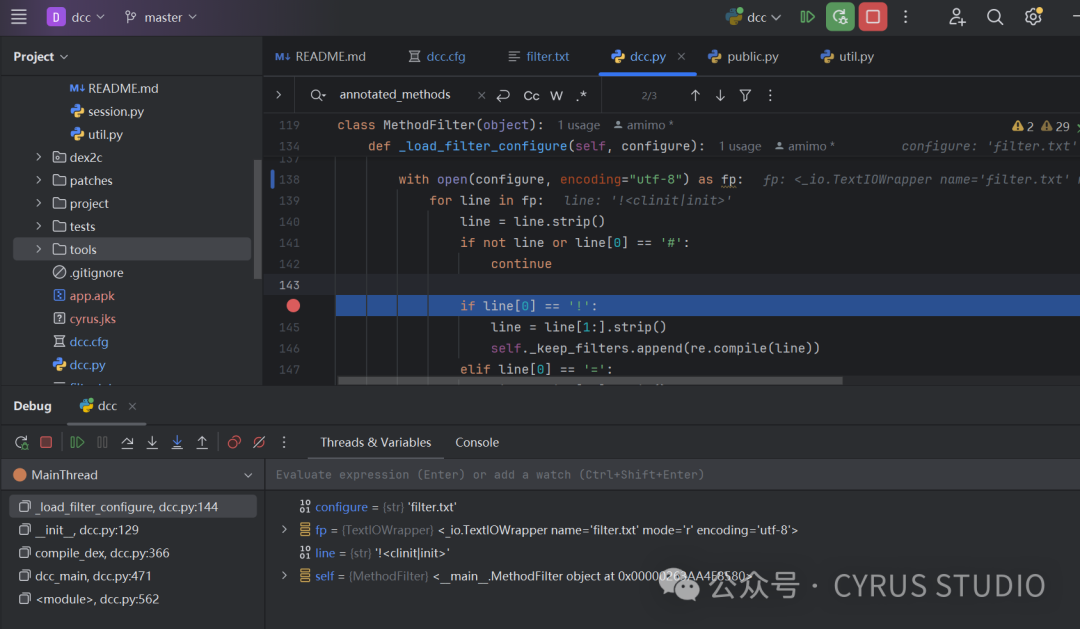The width and height of the screenshot is (1080, 629).
Task: Open more actions in top toolbar
Action: pos(906,17)
